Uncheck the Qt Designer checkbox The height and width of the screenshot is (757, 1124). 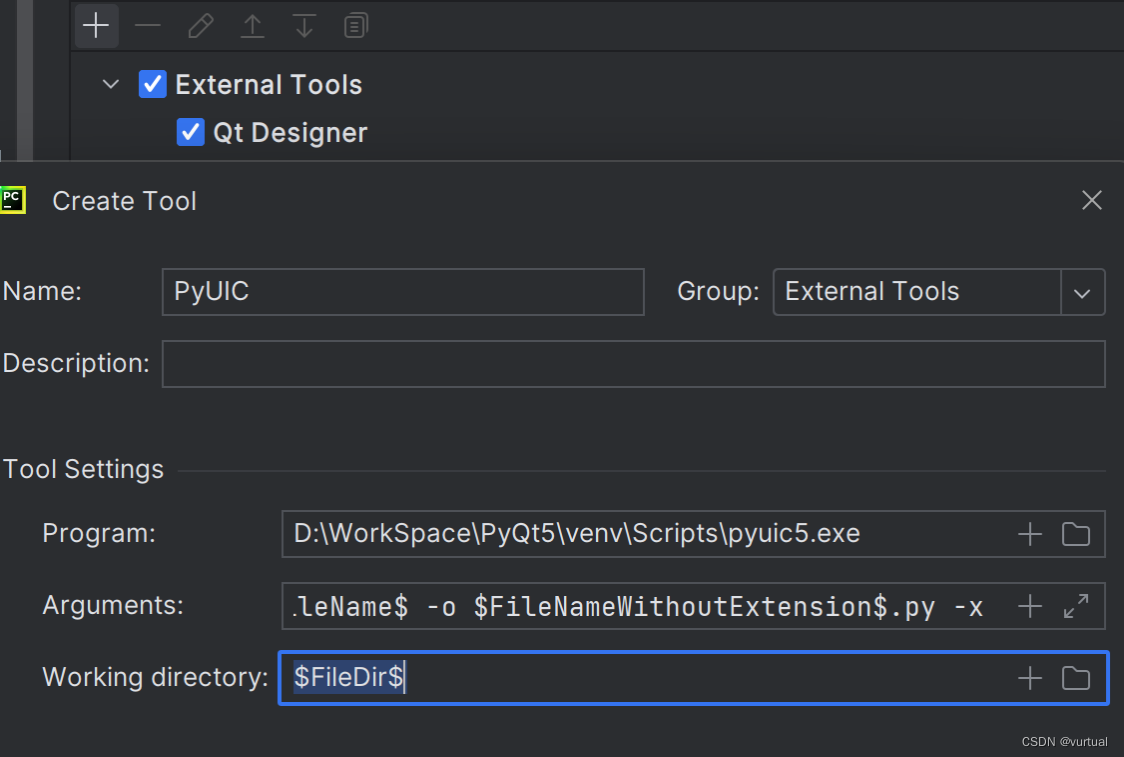tap(191, 132)
